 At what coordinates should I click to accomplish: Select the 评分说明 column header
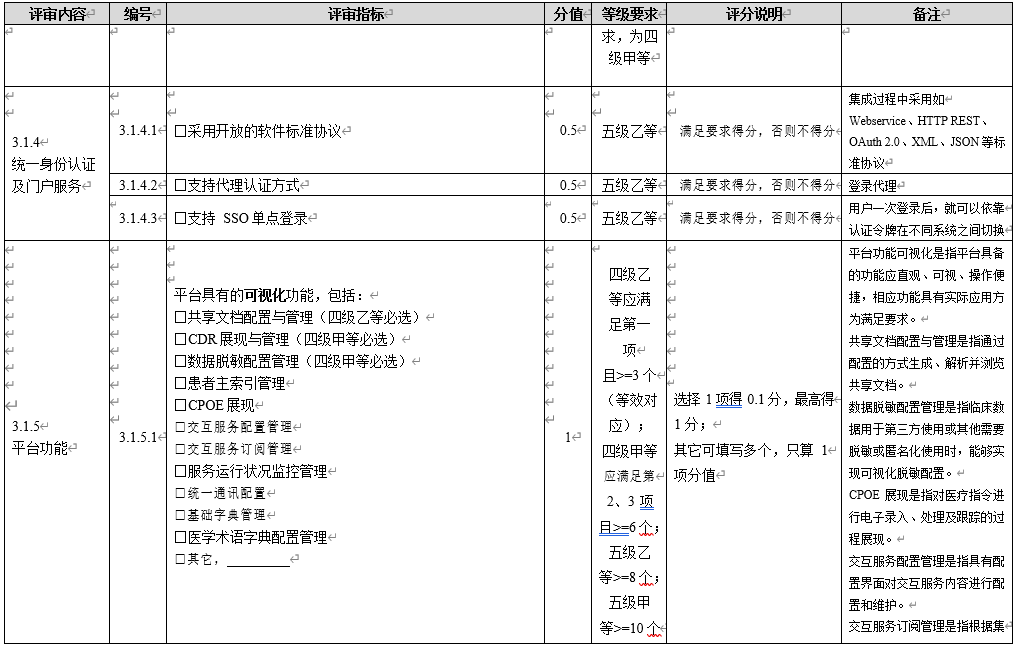coord(754,14)
